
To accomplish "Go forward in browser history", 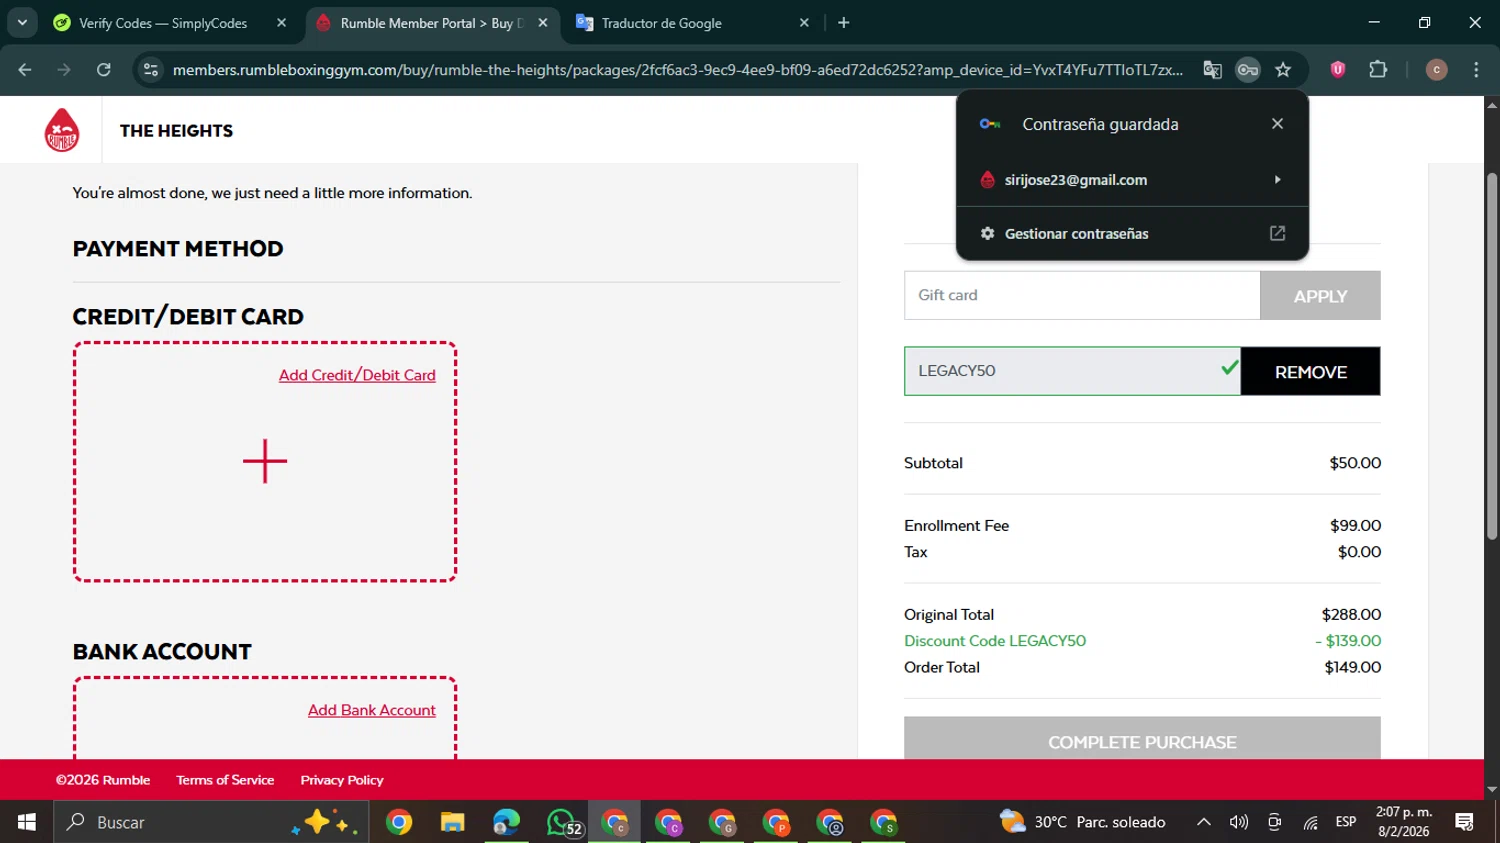I will pyautogui.click(x=64, y=69).
